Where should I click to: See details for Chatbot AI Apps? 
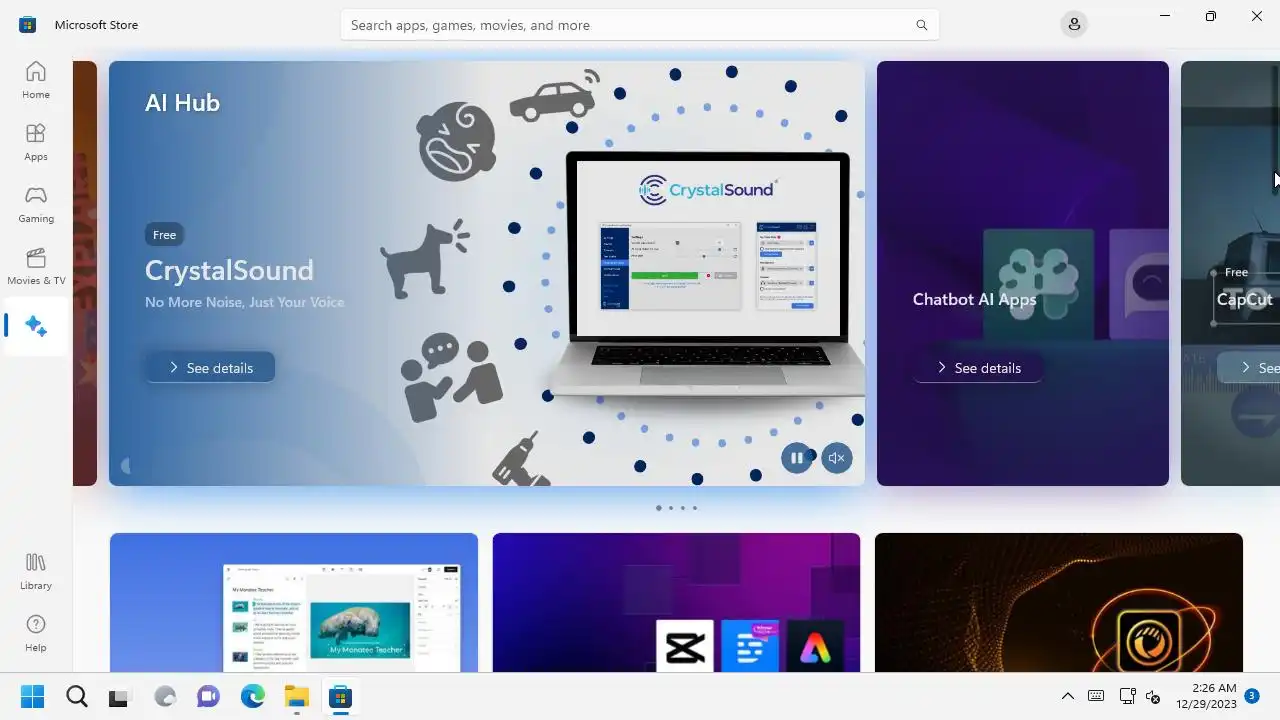point(978,368)
